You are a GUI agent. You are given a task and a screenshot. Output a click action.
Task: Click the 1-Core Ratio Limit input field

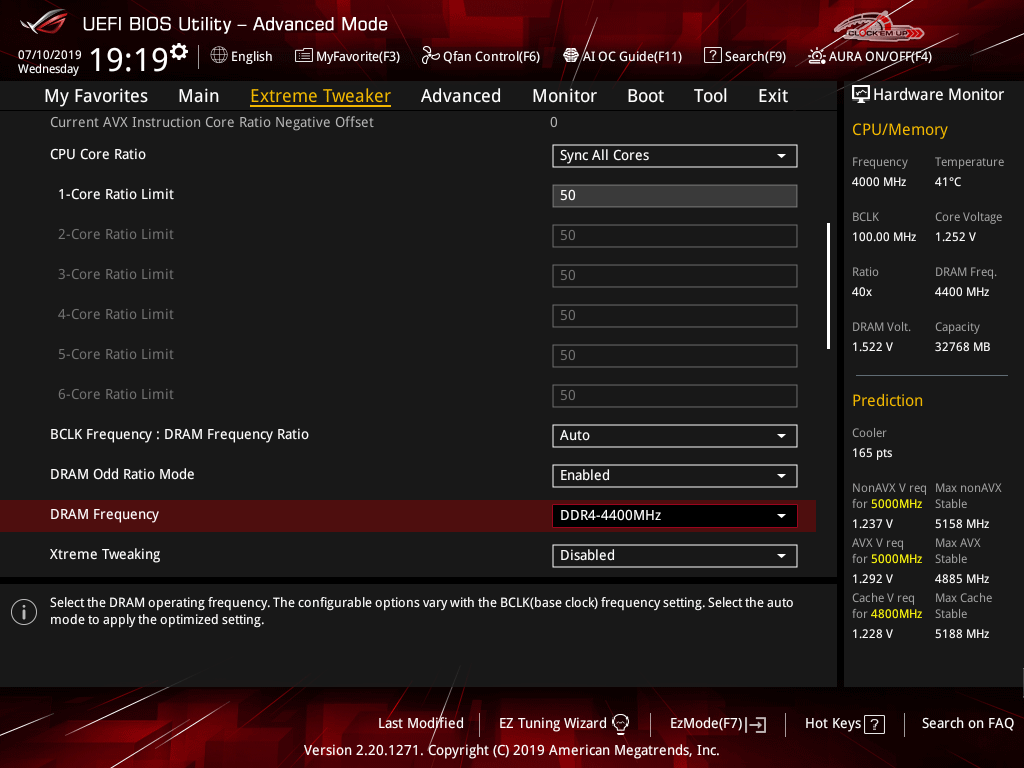(674, 196)
